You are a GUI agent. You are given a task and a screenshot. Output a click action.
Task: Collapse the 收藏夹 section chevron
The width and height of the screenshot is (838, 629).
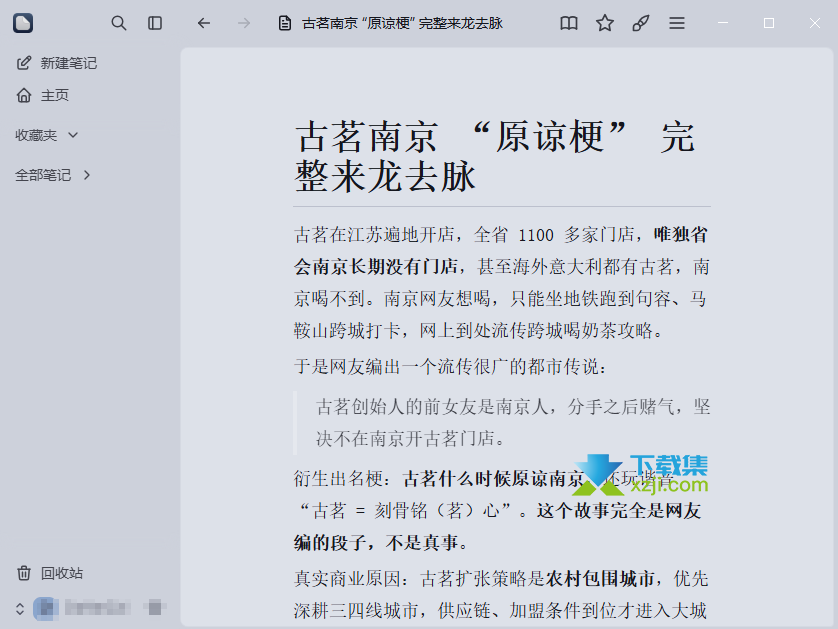pyautogui.click(x=73, y=135)
